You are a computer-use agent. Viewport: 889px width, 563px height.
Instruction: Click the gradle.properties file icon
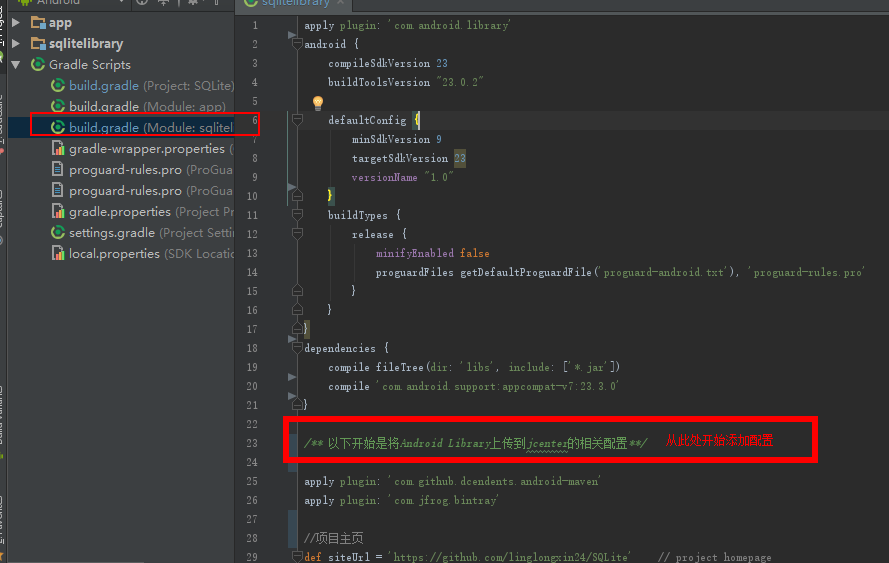point(58,211)
